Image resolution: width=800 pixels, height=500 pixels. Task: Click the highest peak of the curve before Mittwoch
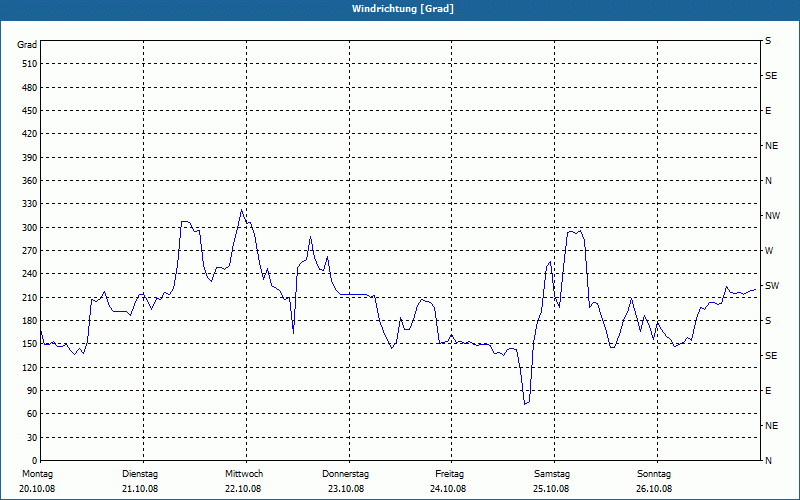[x=241, y=210]
